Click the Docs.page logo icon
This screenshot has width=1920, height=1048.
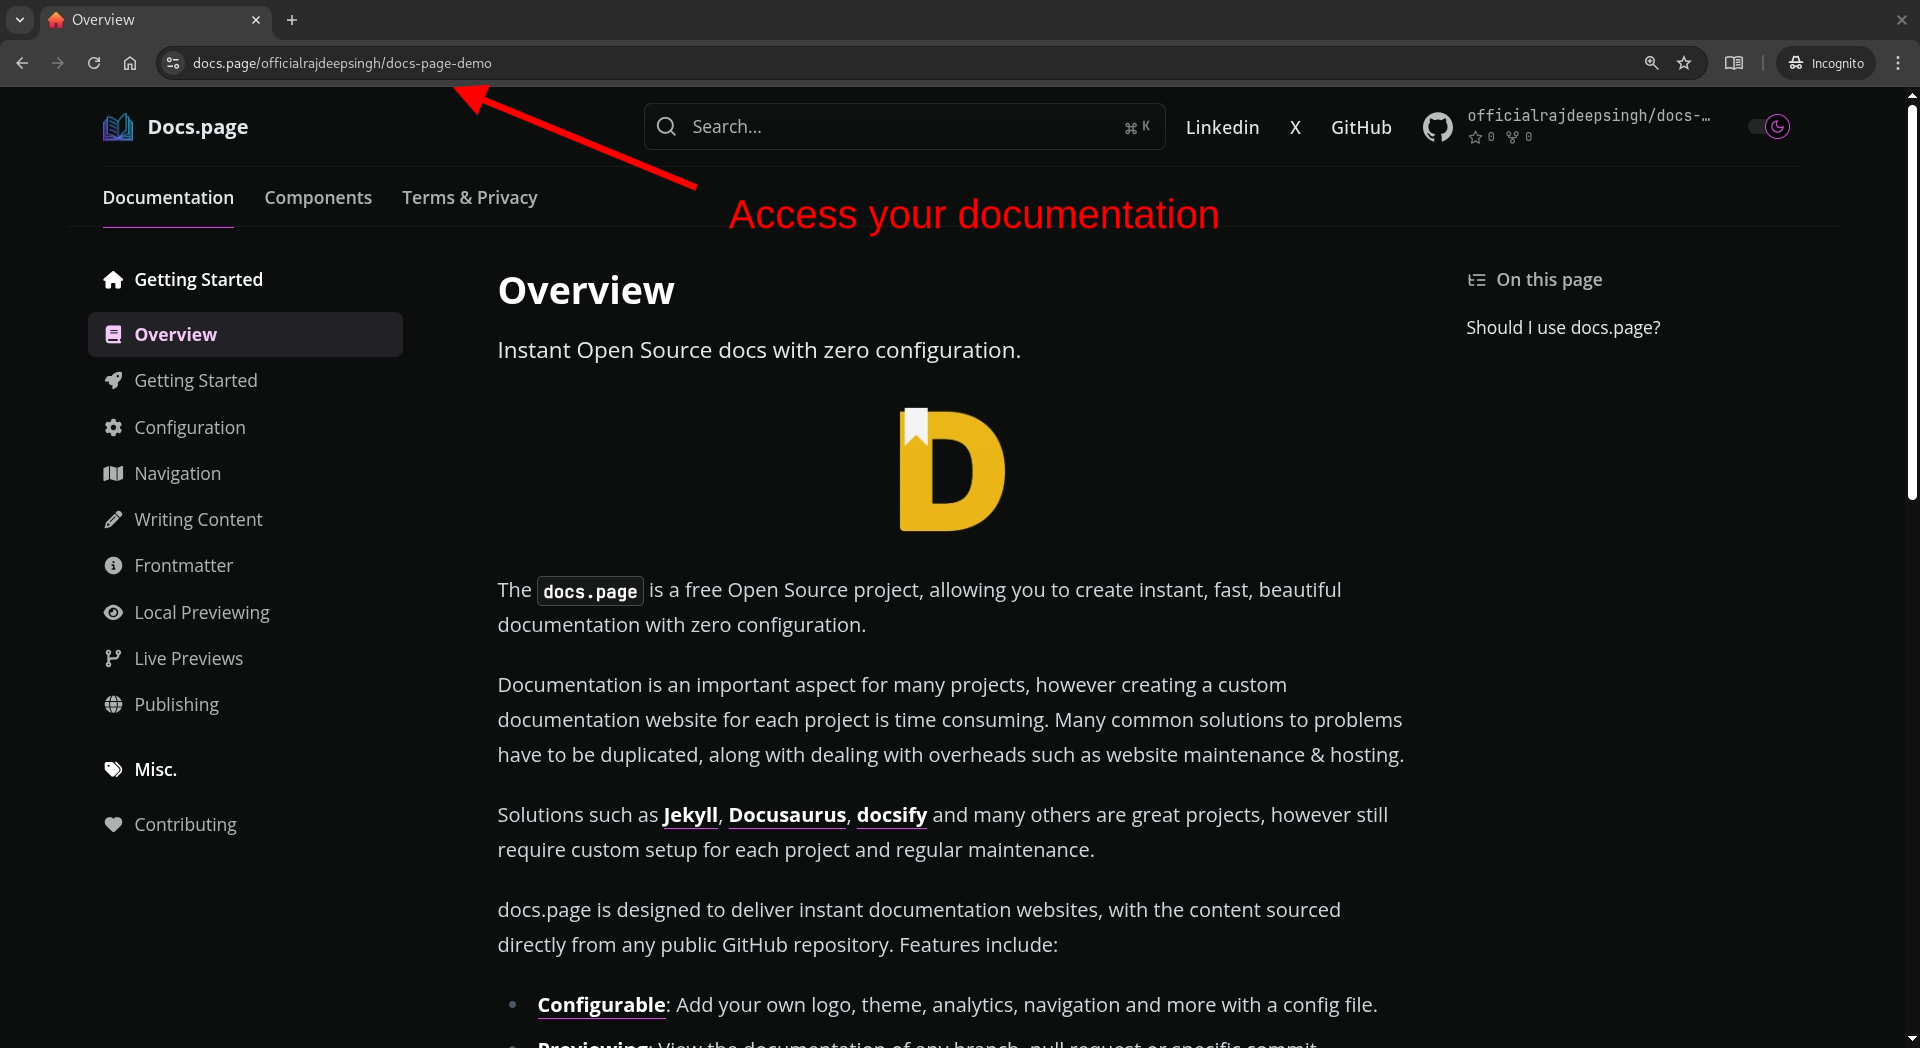pos(118,127)
